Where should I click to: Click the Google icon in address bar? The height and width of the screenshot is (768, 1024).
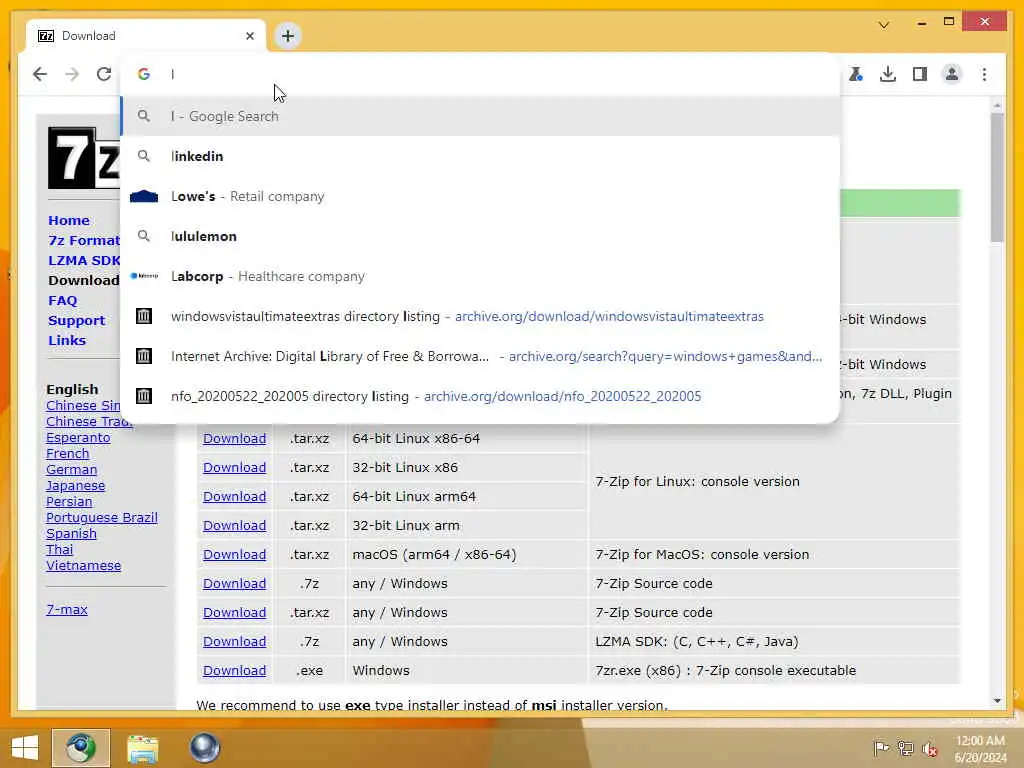[x=144, y=74]
